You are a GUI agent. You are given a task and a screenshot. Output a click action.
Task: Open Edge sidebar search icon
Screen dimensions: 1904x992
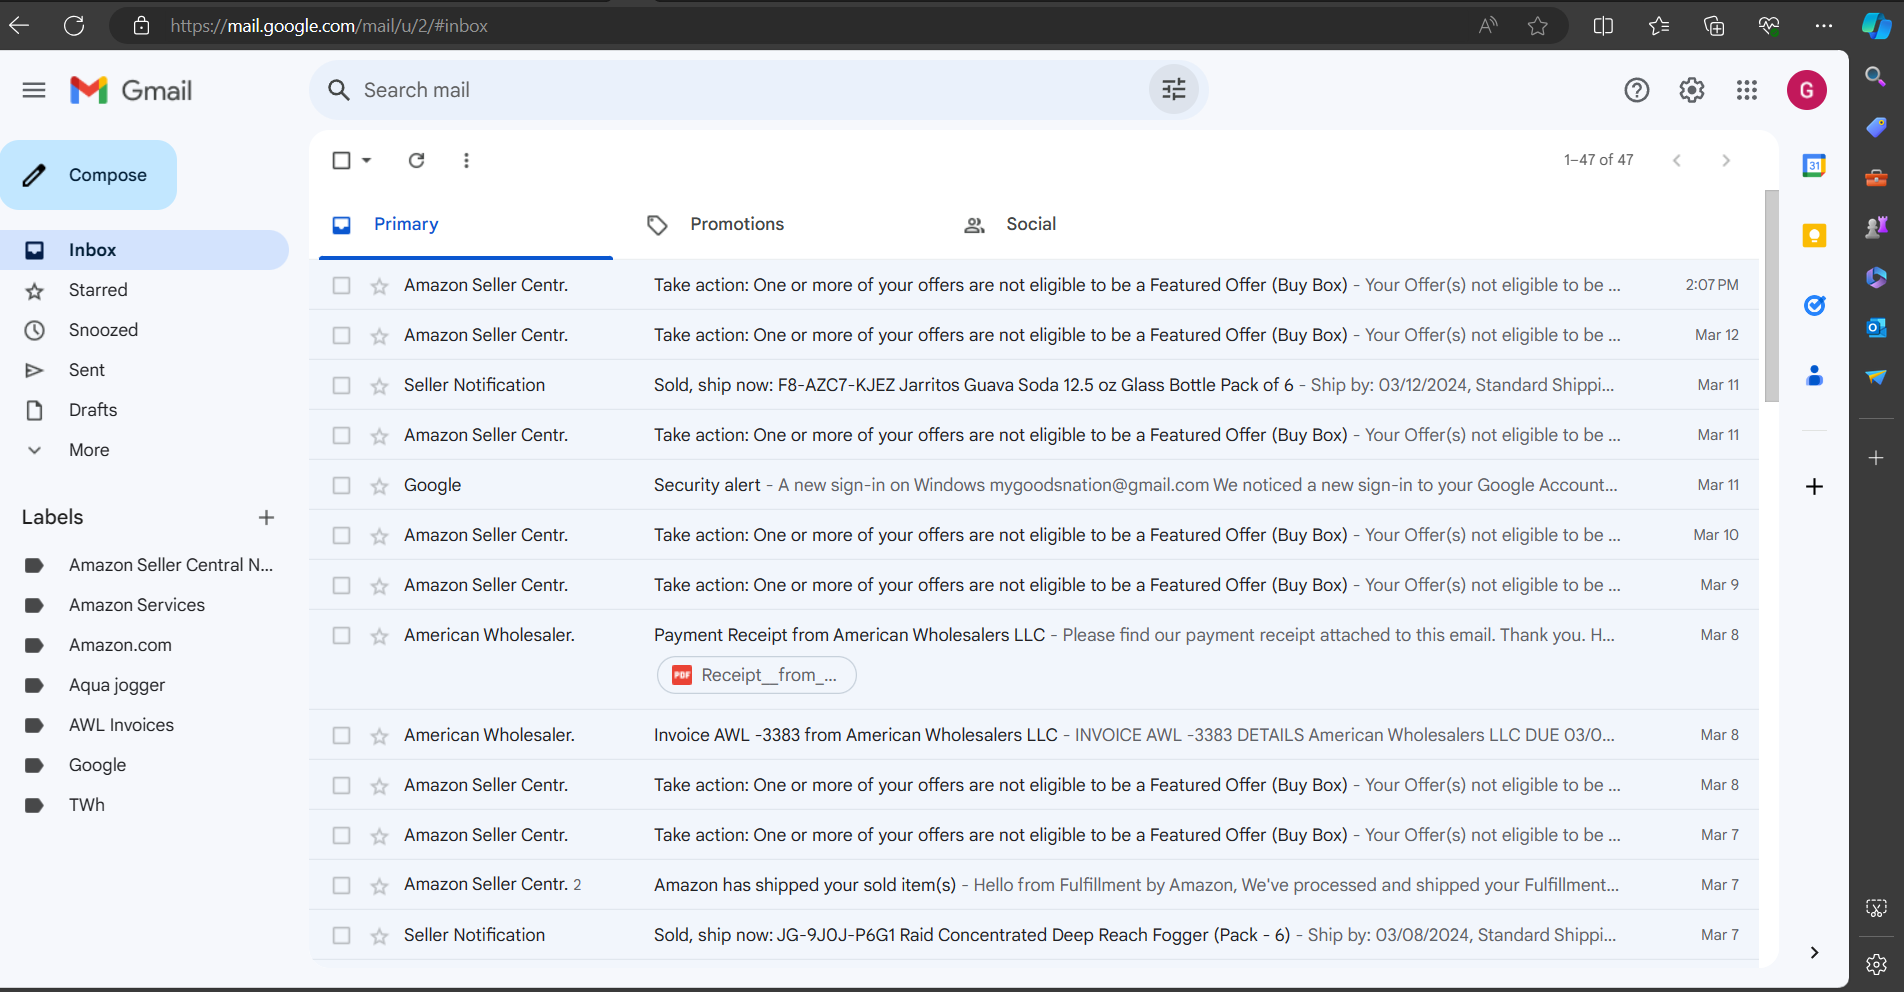(x=1876, y=77)
